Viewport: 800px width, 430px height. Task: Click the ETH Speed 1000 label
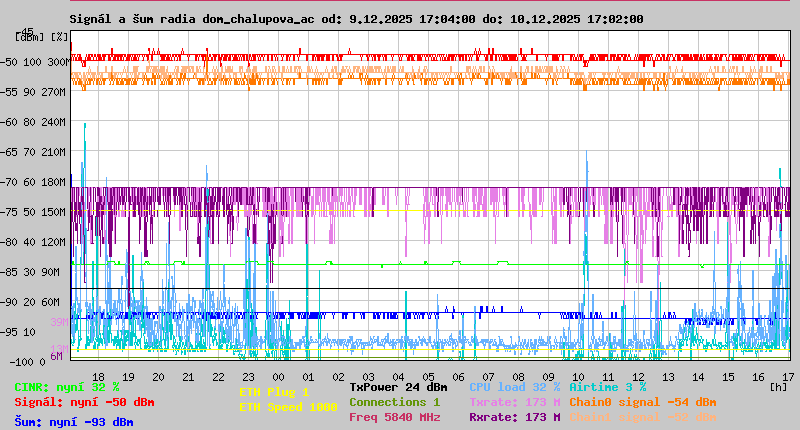point(288,407)
